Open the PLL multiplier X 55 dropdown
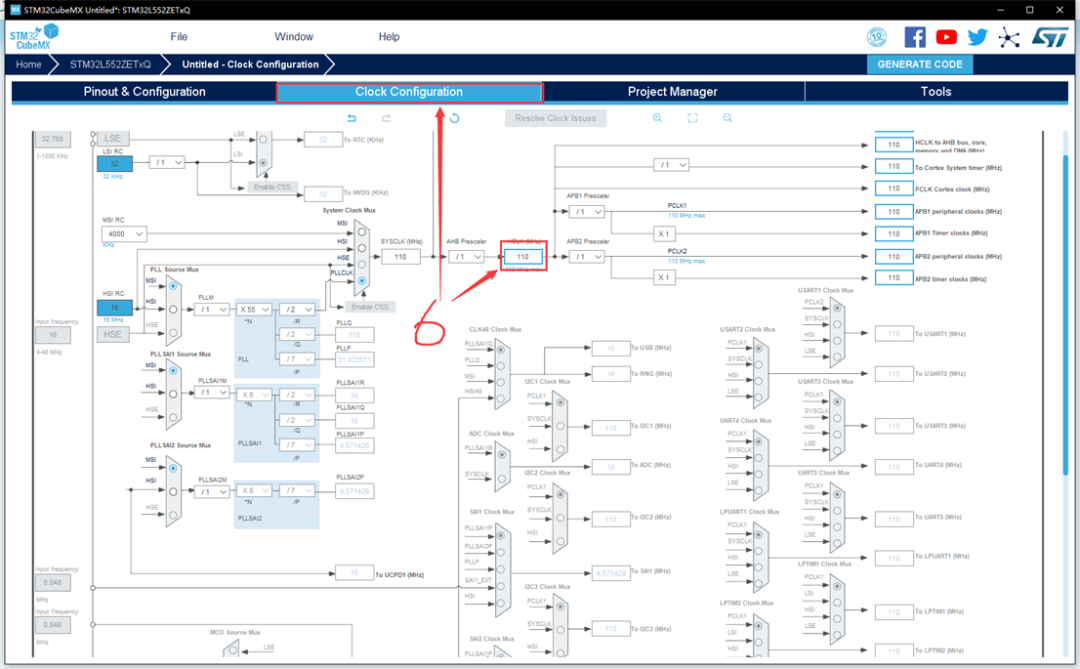 [254, 310]
